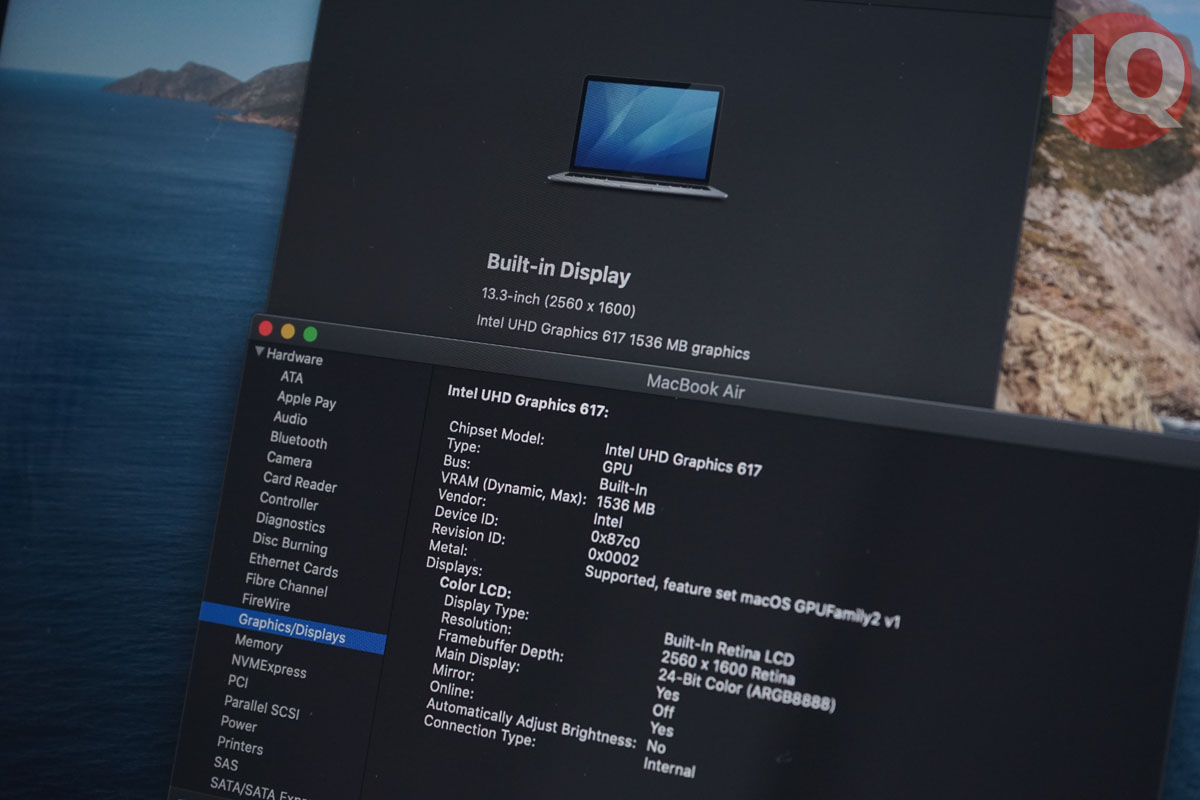Image resolution: width=1200 pixels, height=800 pixels.
Task: Click the Intel UHD Graphics 617: heading
Action: click(527, 399)
